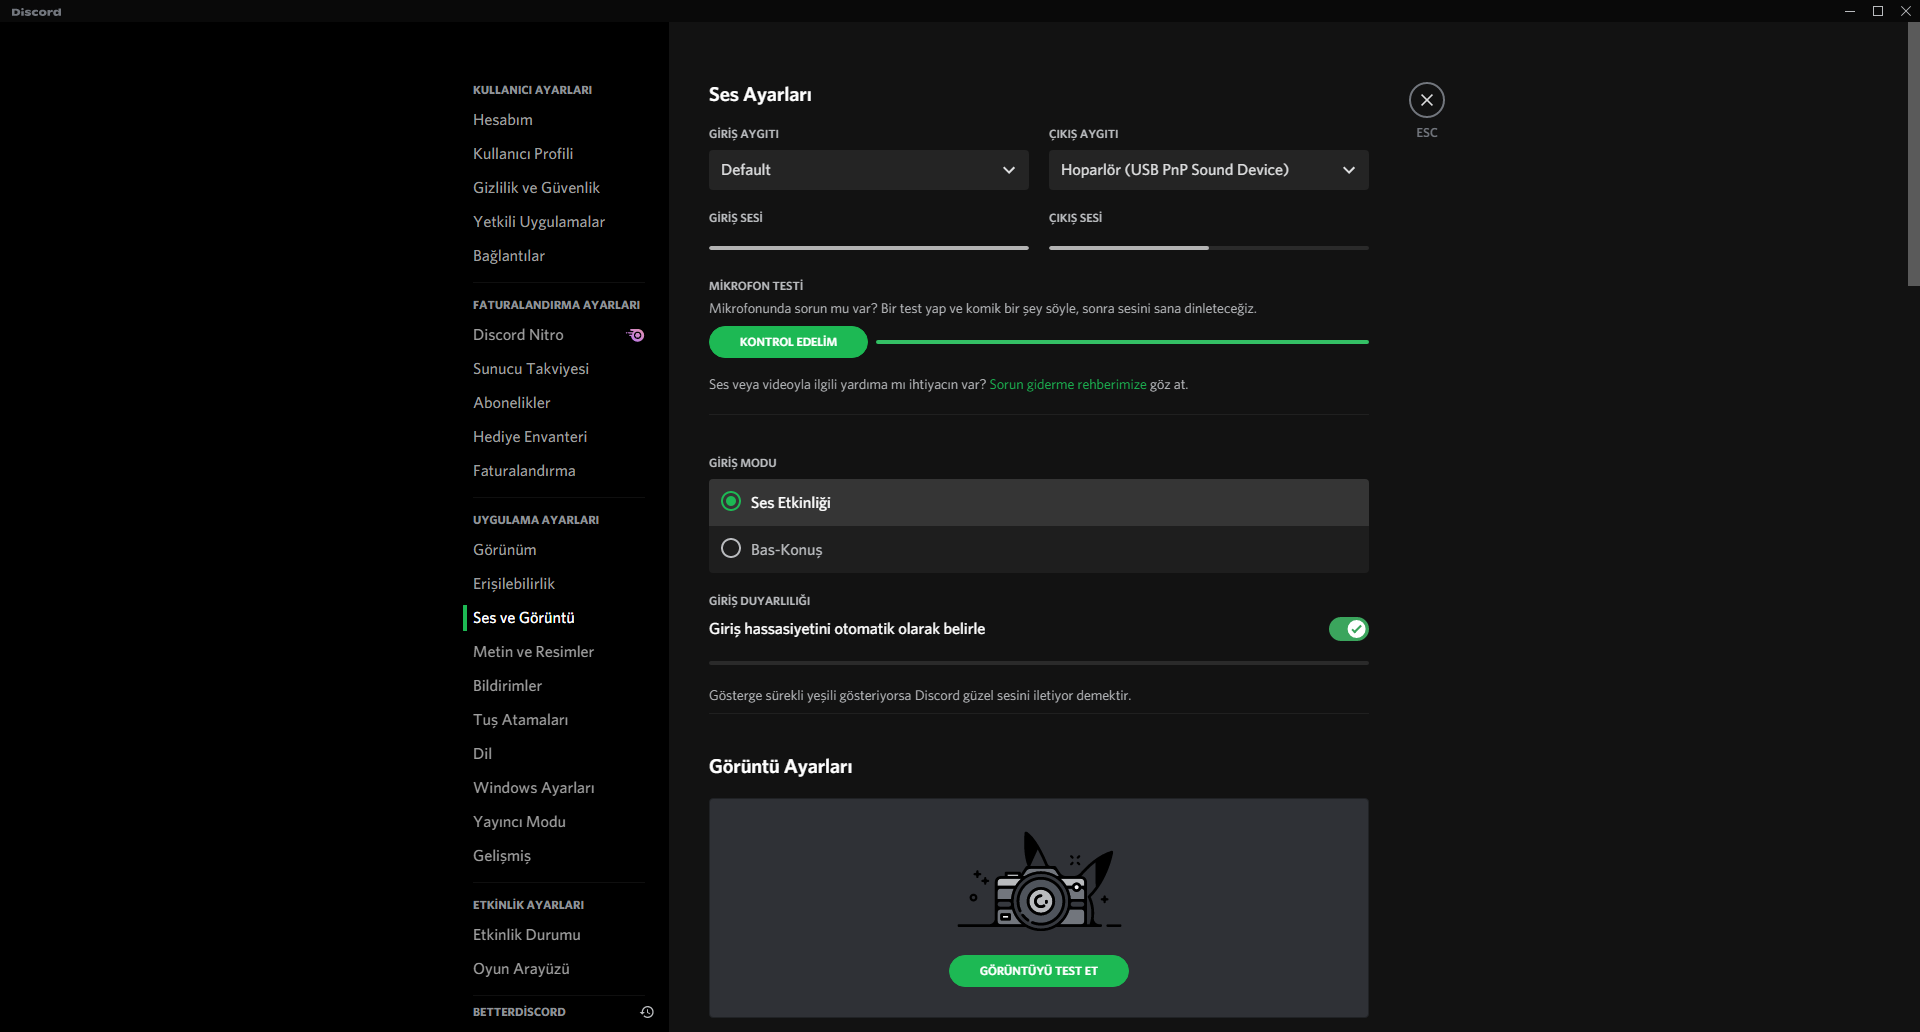Click the Görüntüyü Test Et button
1920x1032 pixels.
(x=1038, y=971)
